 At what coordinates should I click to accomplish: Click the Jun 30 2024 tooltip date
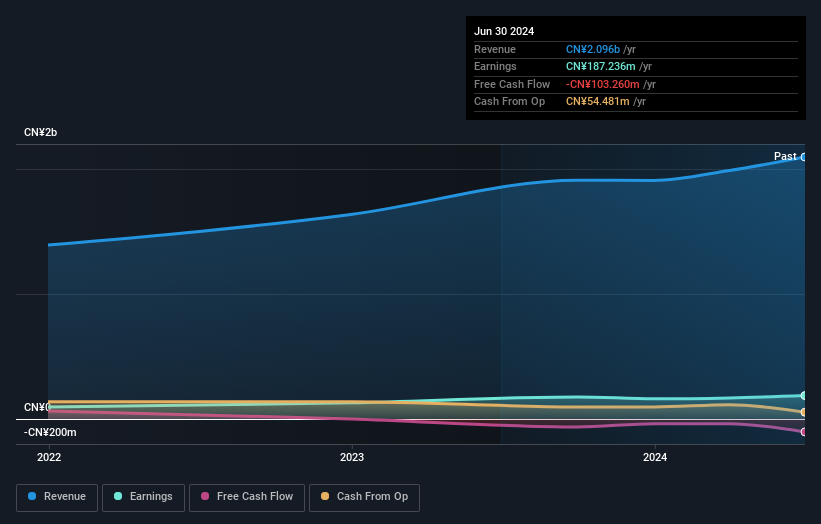(504, 31)
